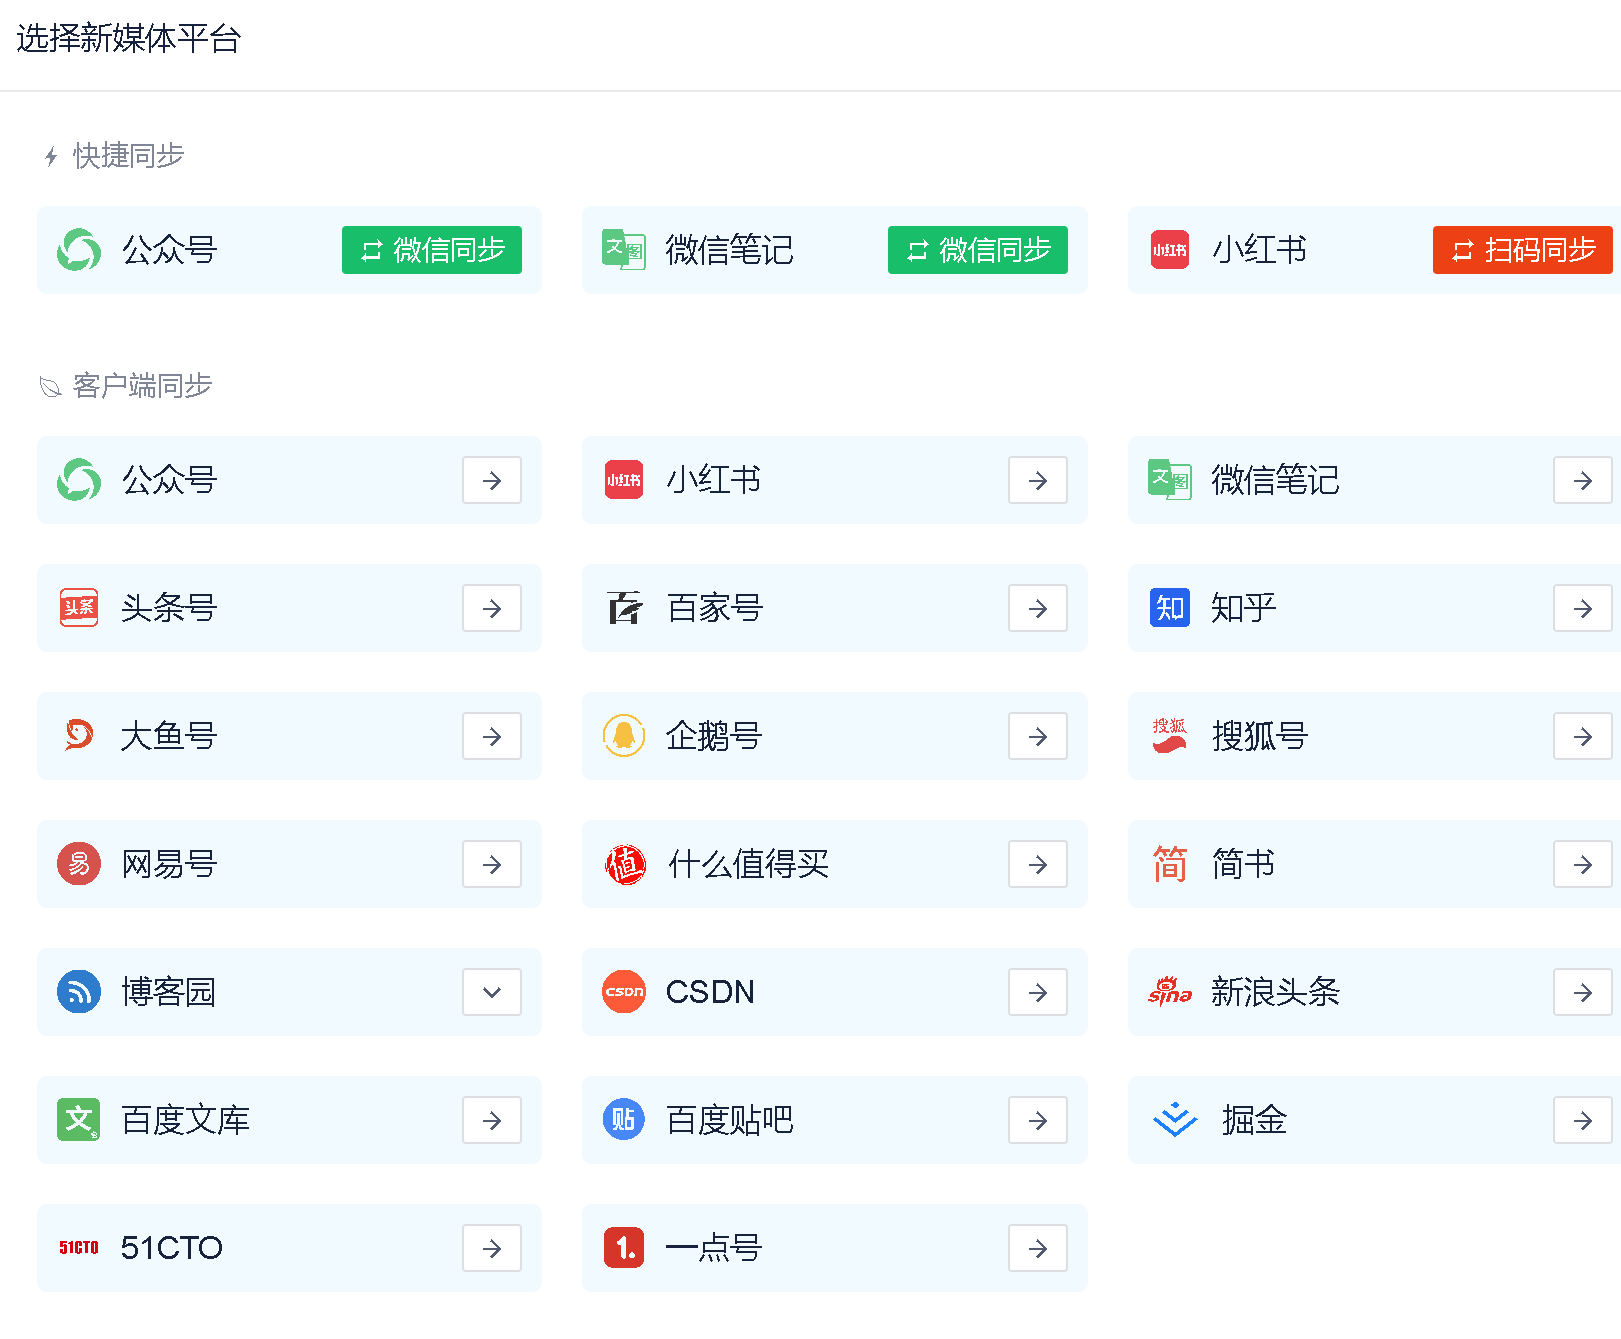Click the 知乎 platform logo icon
1621x1339 pixels.
(1169, 608)
